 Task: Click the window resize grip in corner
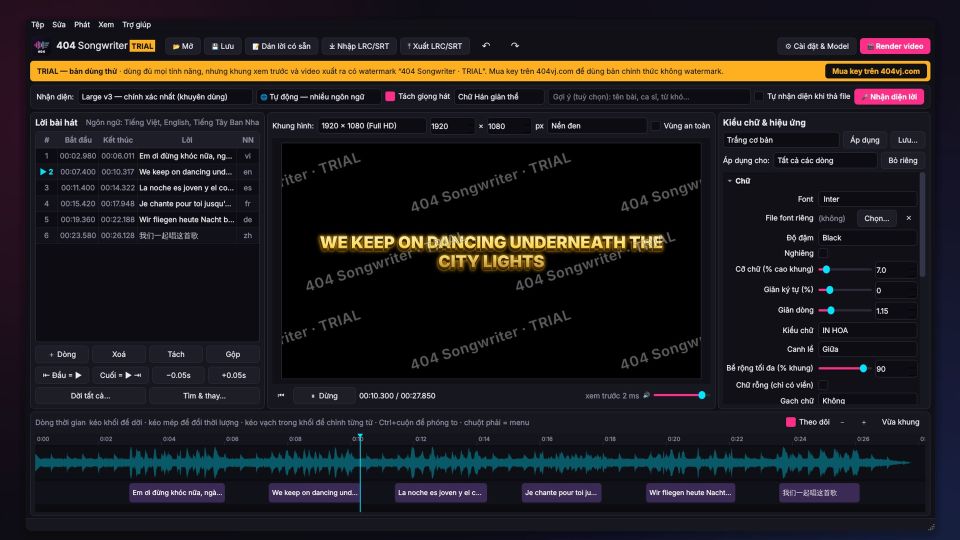coord(931,527)
